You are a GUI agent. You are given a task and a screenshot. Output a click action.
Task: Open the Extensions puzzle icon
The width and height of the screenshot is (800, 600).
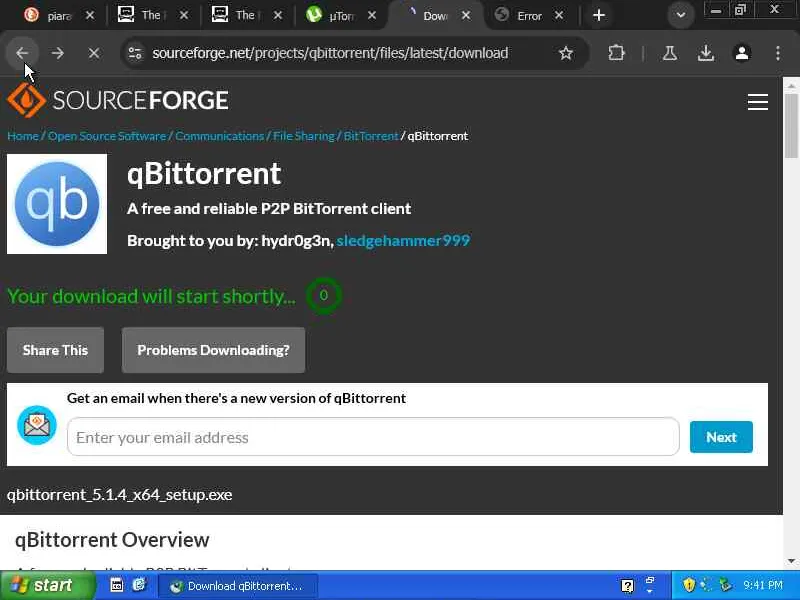point(616,53)
